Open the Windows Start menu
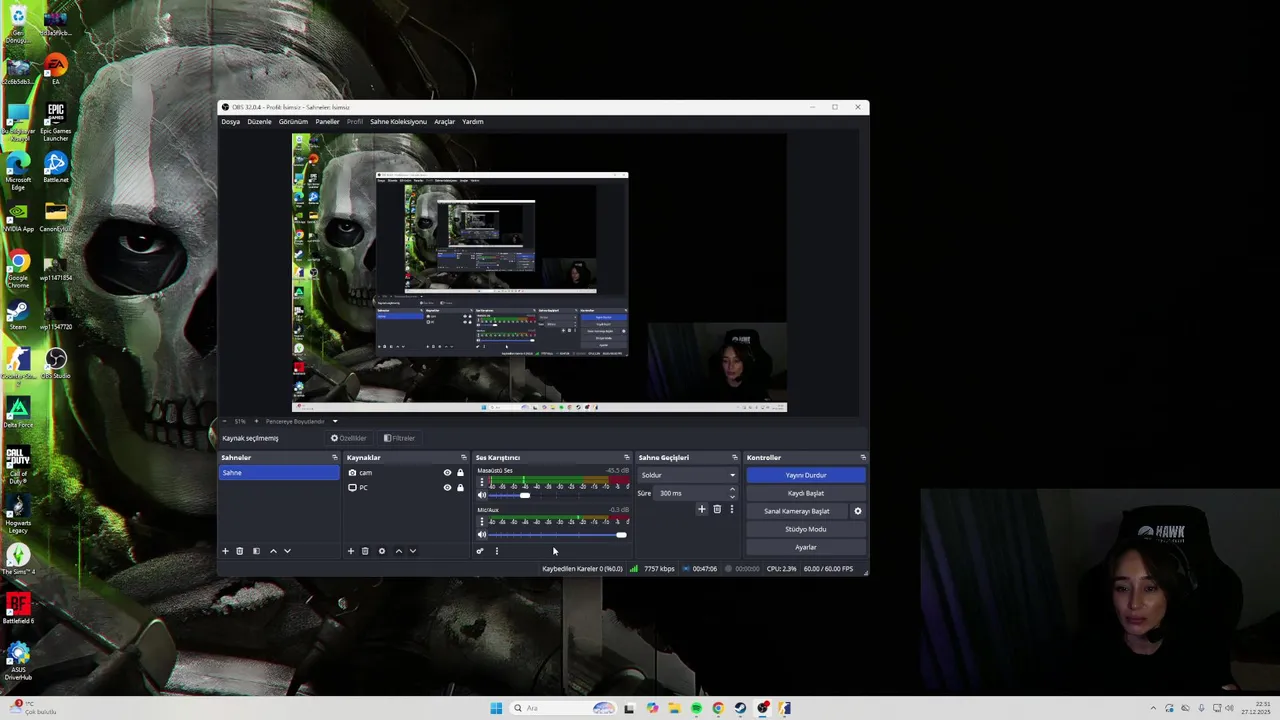Image resolution: width=1280 pixels, height=720 pixels. pos(496,708)
